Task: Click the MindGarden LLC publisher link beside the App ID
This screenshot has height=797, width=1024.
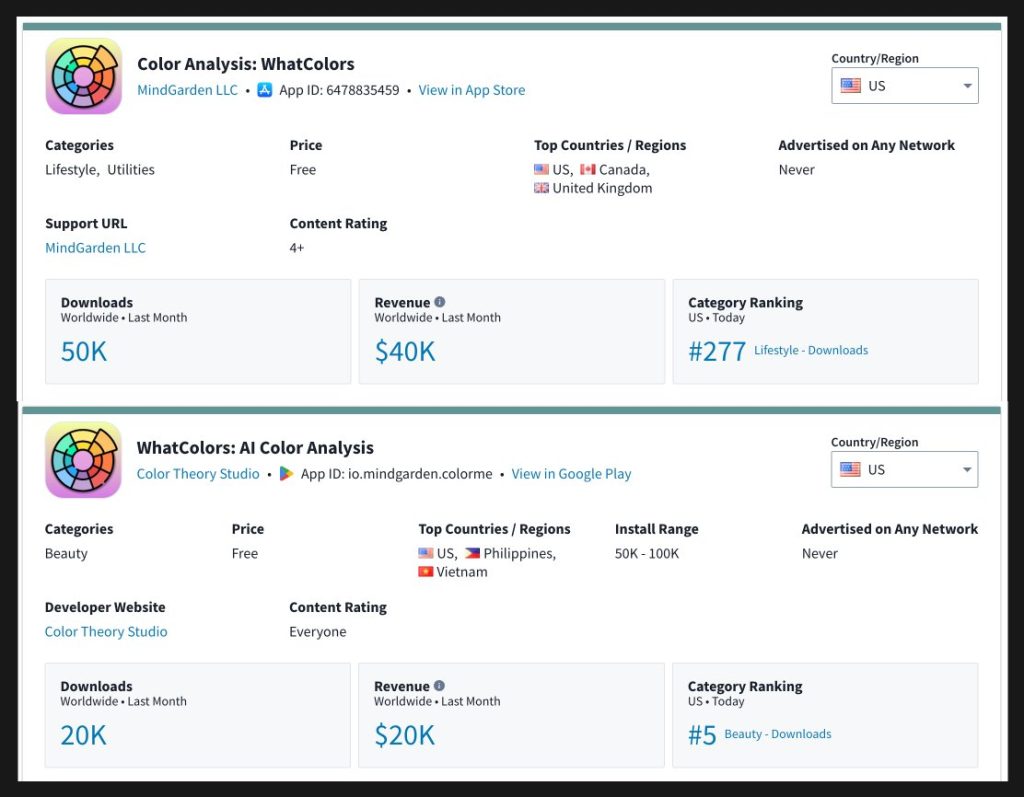Action: [187, 90]
